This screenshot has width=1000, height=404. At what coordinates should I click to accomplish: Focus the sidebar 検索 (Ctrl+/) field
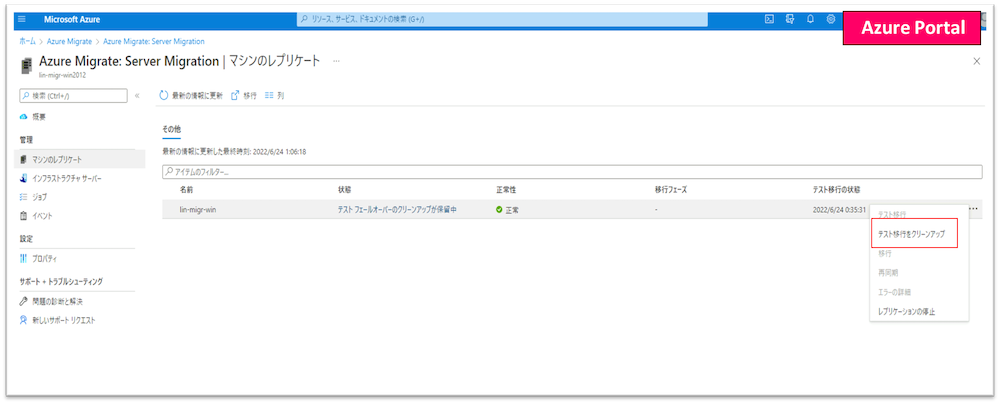(x=73, y=96)
